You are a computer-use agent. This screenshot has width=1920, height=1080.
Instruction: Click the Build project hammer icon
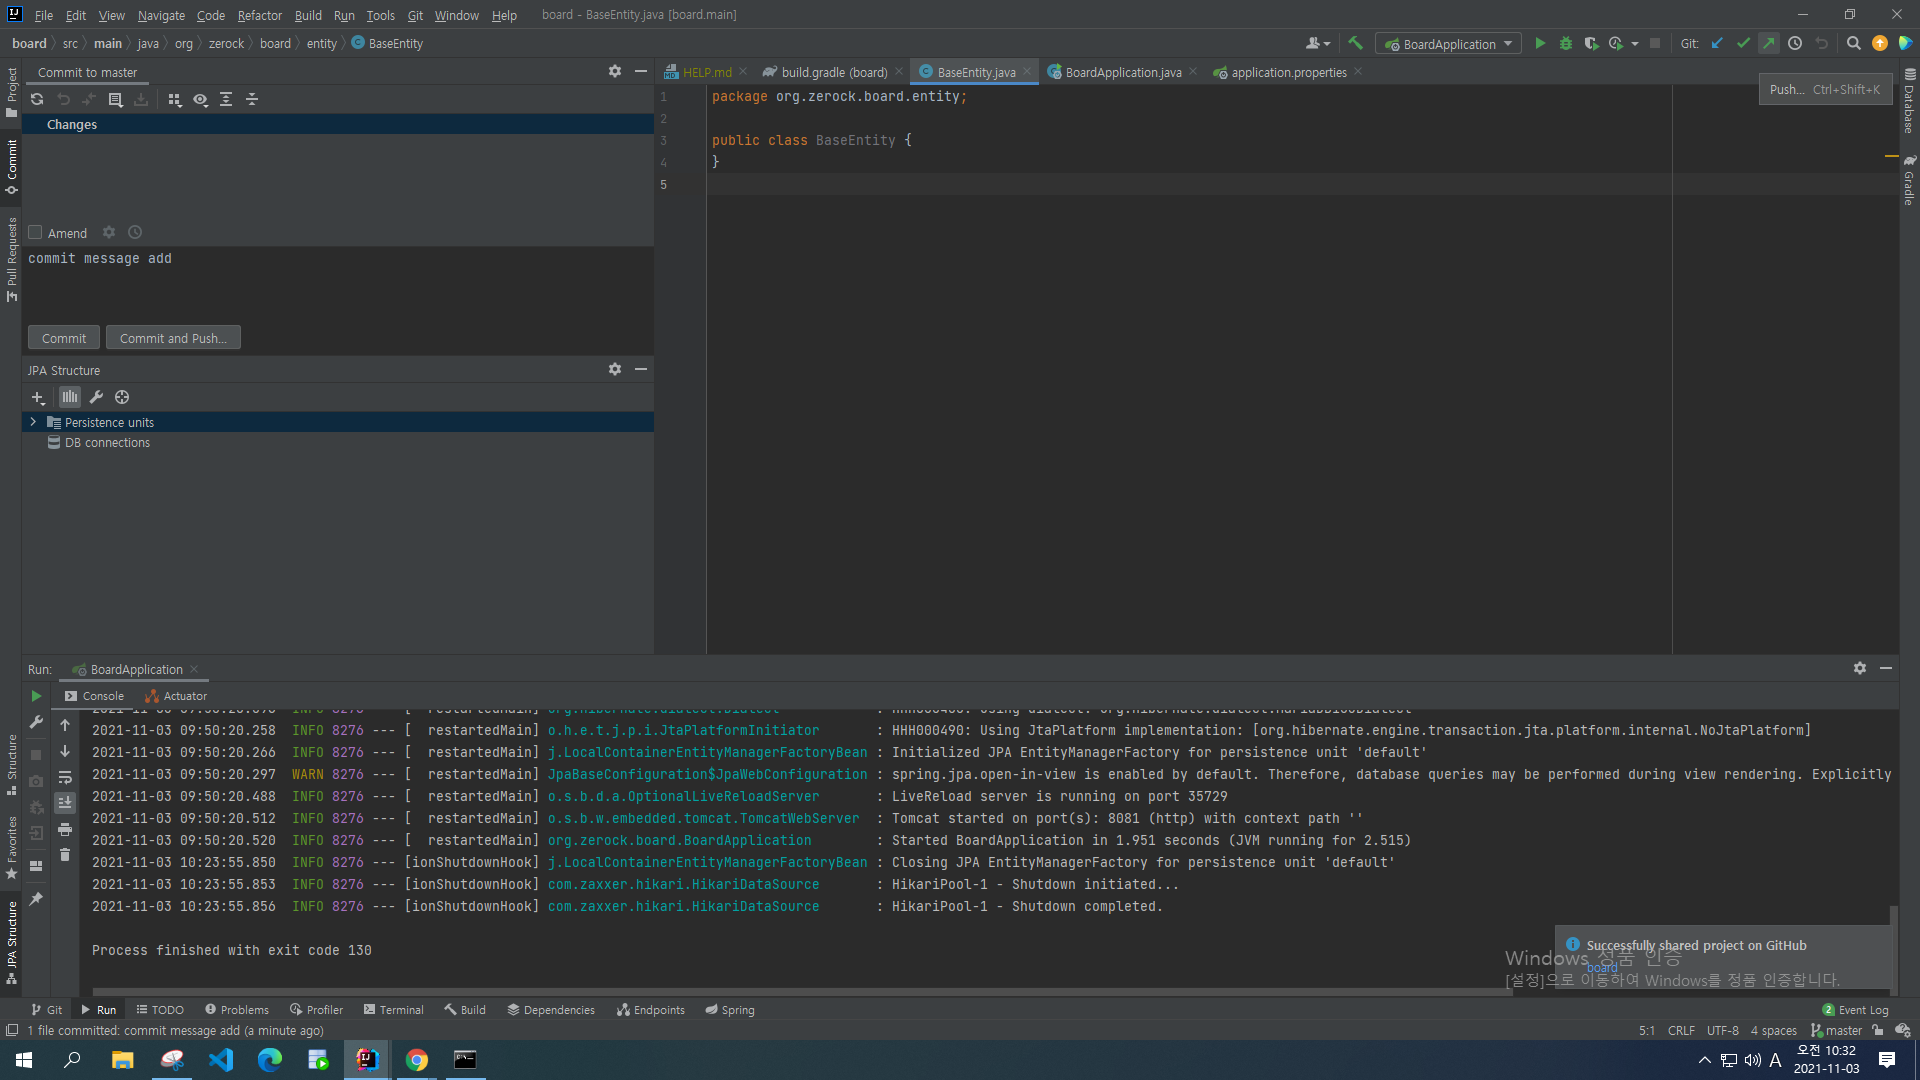[1356, 43]
